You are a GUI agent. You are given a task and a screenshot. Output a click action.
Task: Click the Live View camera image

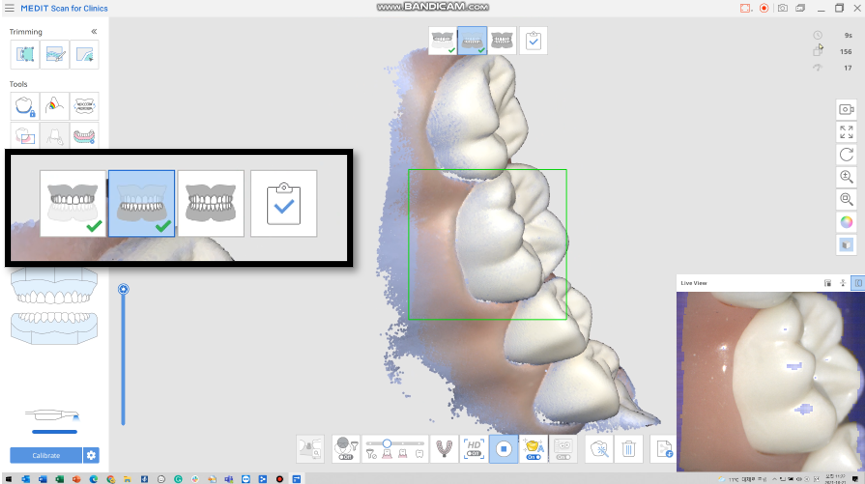(x=770, y=381)
